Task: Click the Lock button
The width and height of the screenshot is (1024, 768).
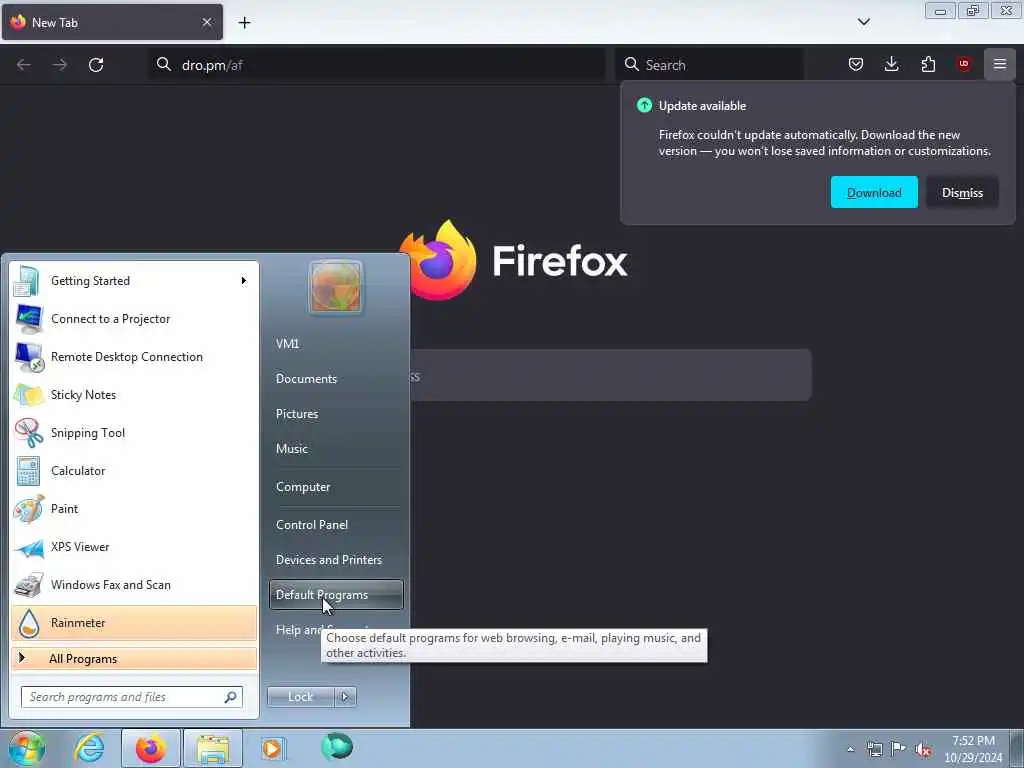Action: (x=300, y=697)
